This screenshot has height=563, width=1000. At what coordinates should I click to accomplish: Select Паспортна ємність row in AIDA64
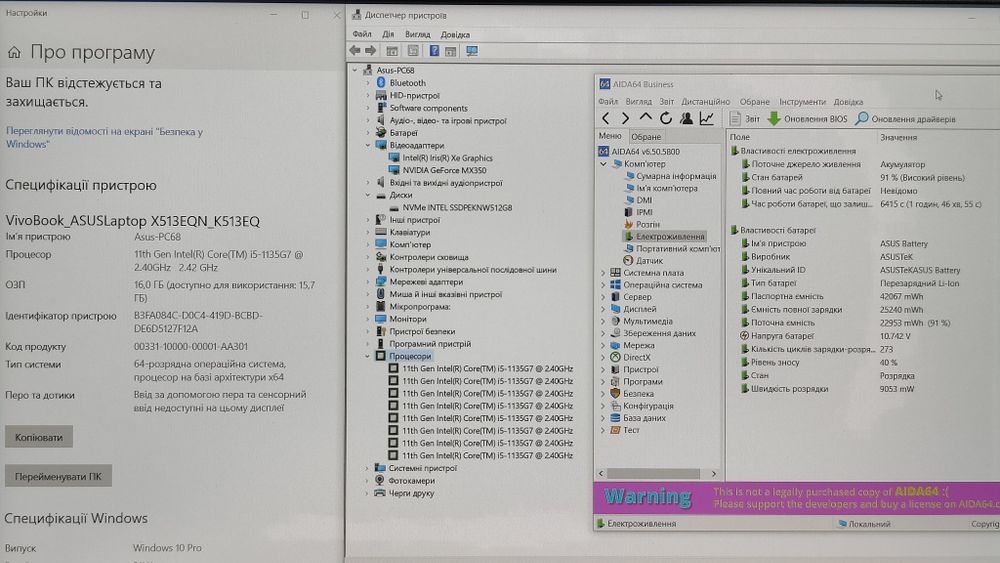click(861, 296)
